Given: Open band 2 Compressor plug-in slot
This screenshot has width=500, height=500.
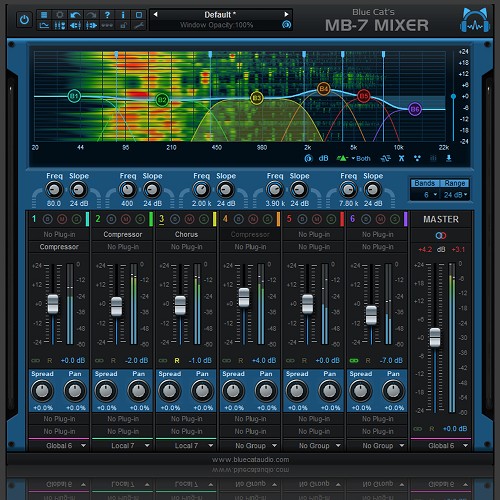Looking at the screenshot, I should click(x=123, y=235).
